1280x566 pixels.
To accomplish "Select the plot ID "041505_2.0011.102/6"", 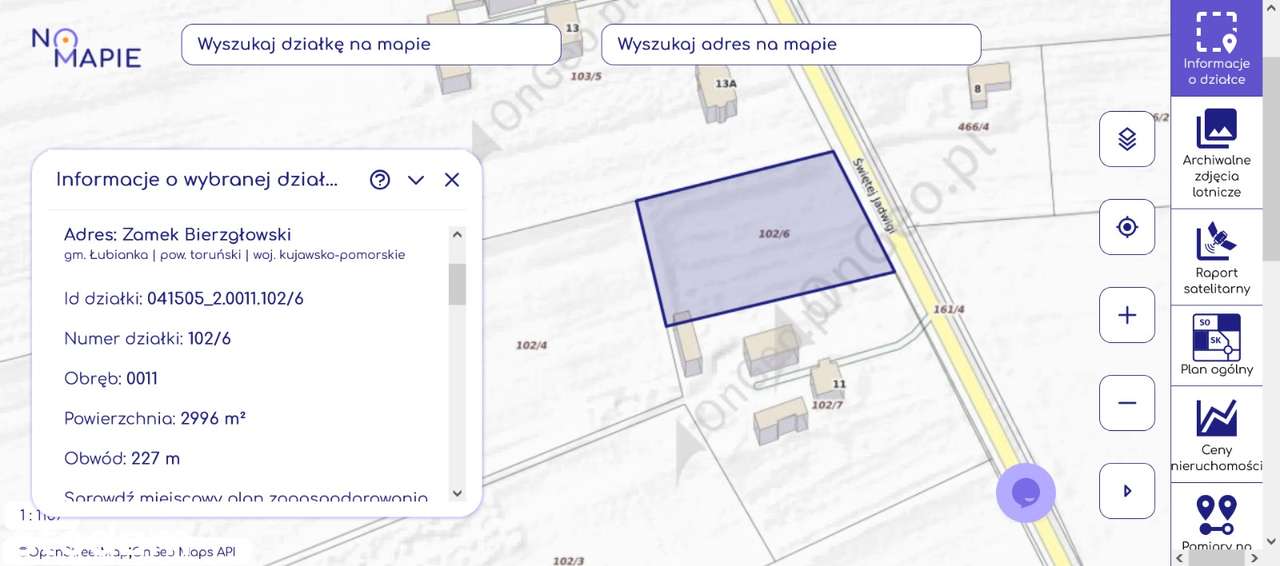I will click(x=225, y=299).
